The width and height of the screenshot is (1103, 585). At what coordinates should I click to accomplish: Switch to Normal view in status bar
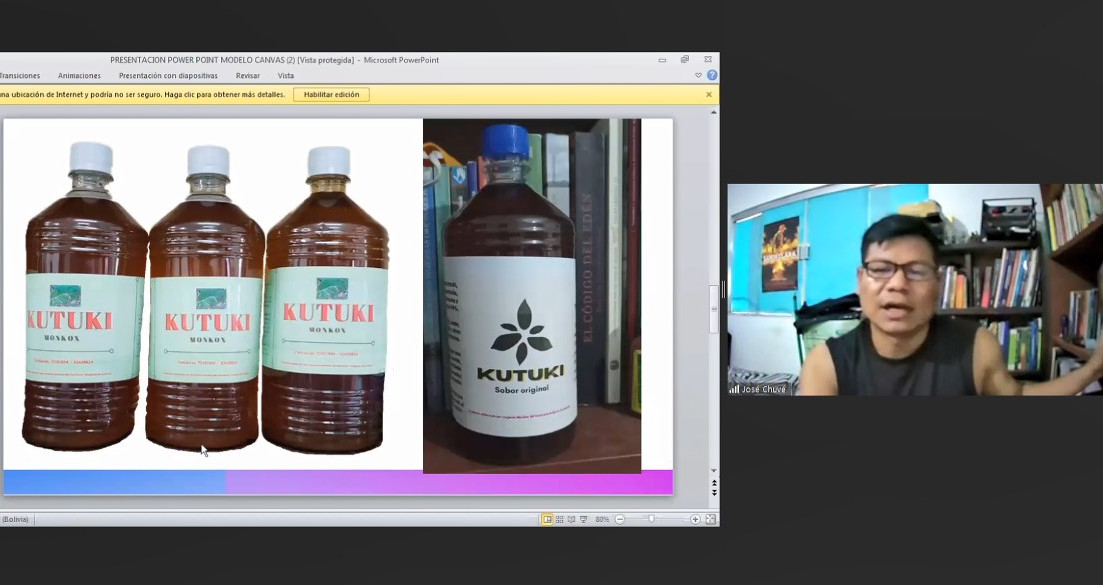[x=547, y=519]
